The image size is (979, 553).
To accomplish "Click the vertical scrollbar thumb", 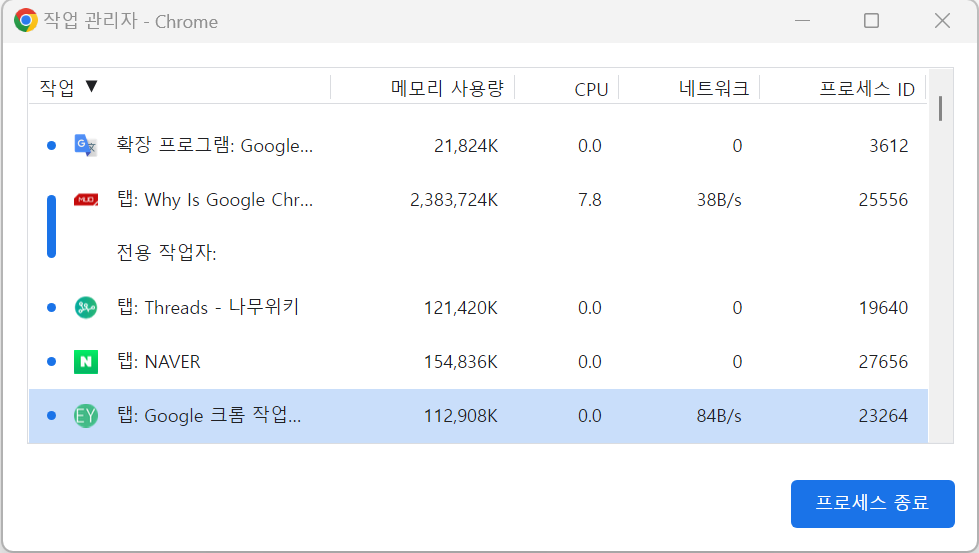I will [940, 109].
